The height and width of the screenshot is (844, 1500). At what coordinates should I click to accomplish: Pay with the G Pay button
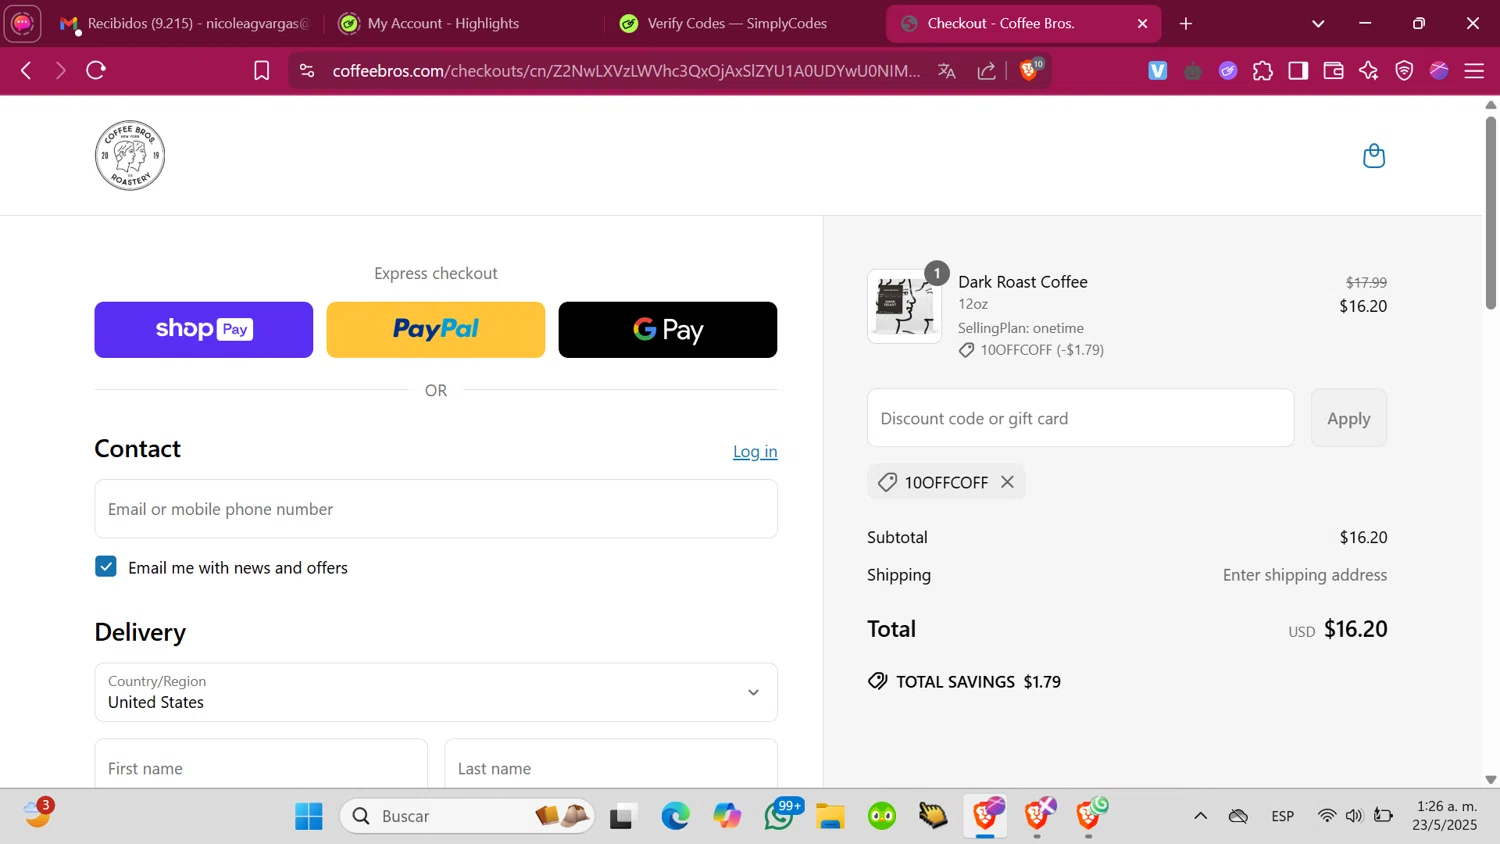(x=668, y=330)
